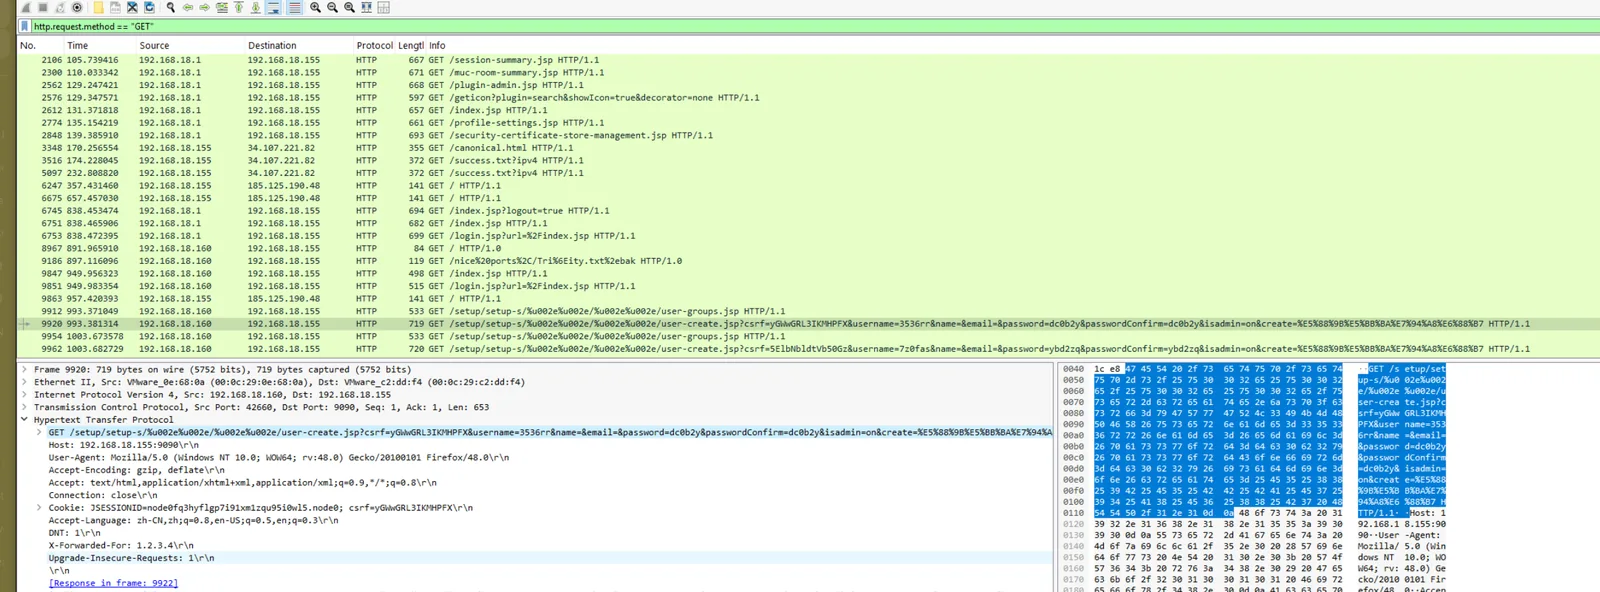Toggle packet list colorization
1600x592 pixels.
295,7
